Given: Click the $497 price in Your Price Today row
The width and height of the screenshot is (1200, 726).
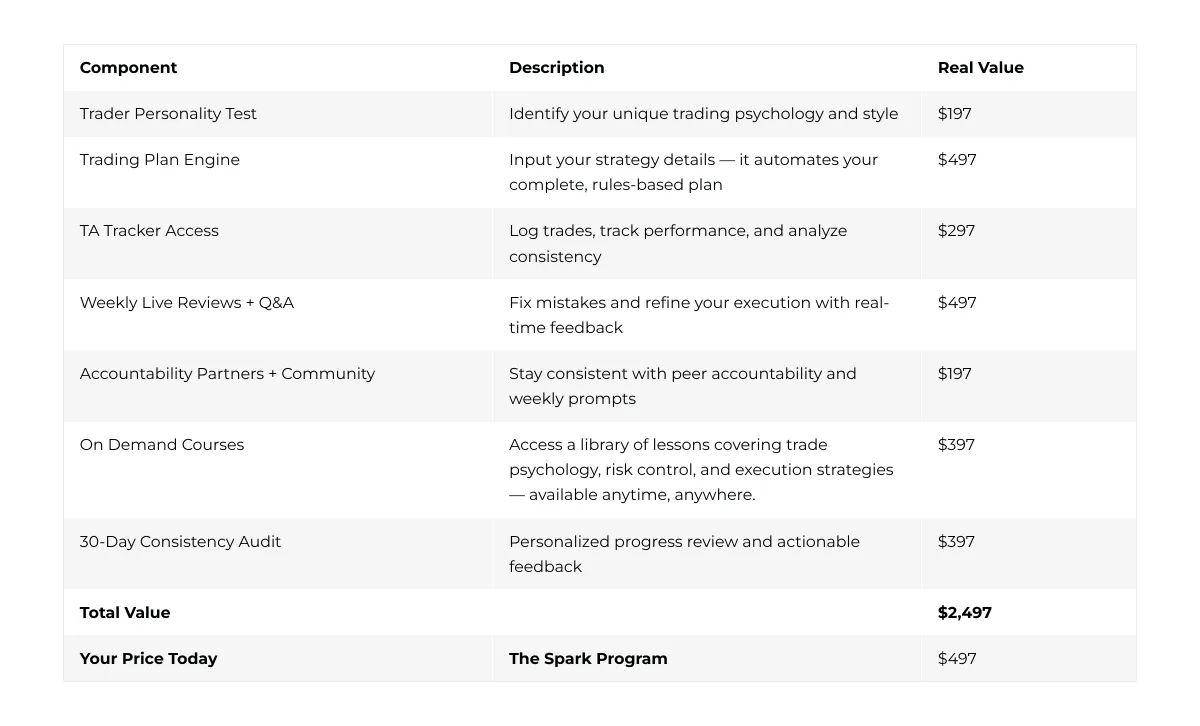Looking at the screenshot, I should tap(956, 658).
